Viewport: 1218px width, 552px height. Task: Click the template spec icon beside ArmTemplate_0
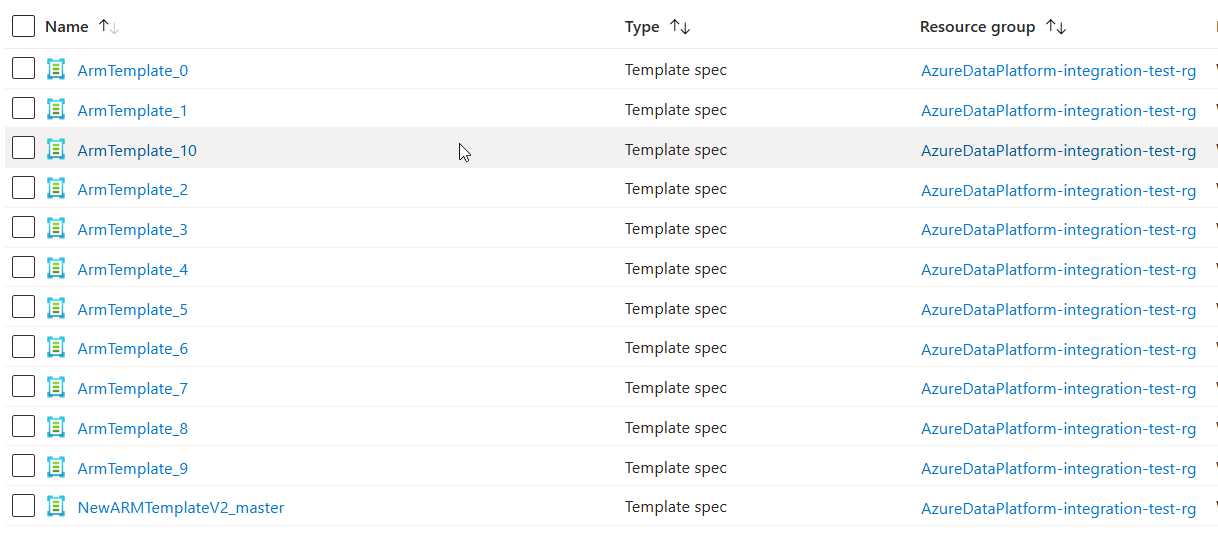pyautogui.click(x=56, y=70)
